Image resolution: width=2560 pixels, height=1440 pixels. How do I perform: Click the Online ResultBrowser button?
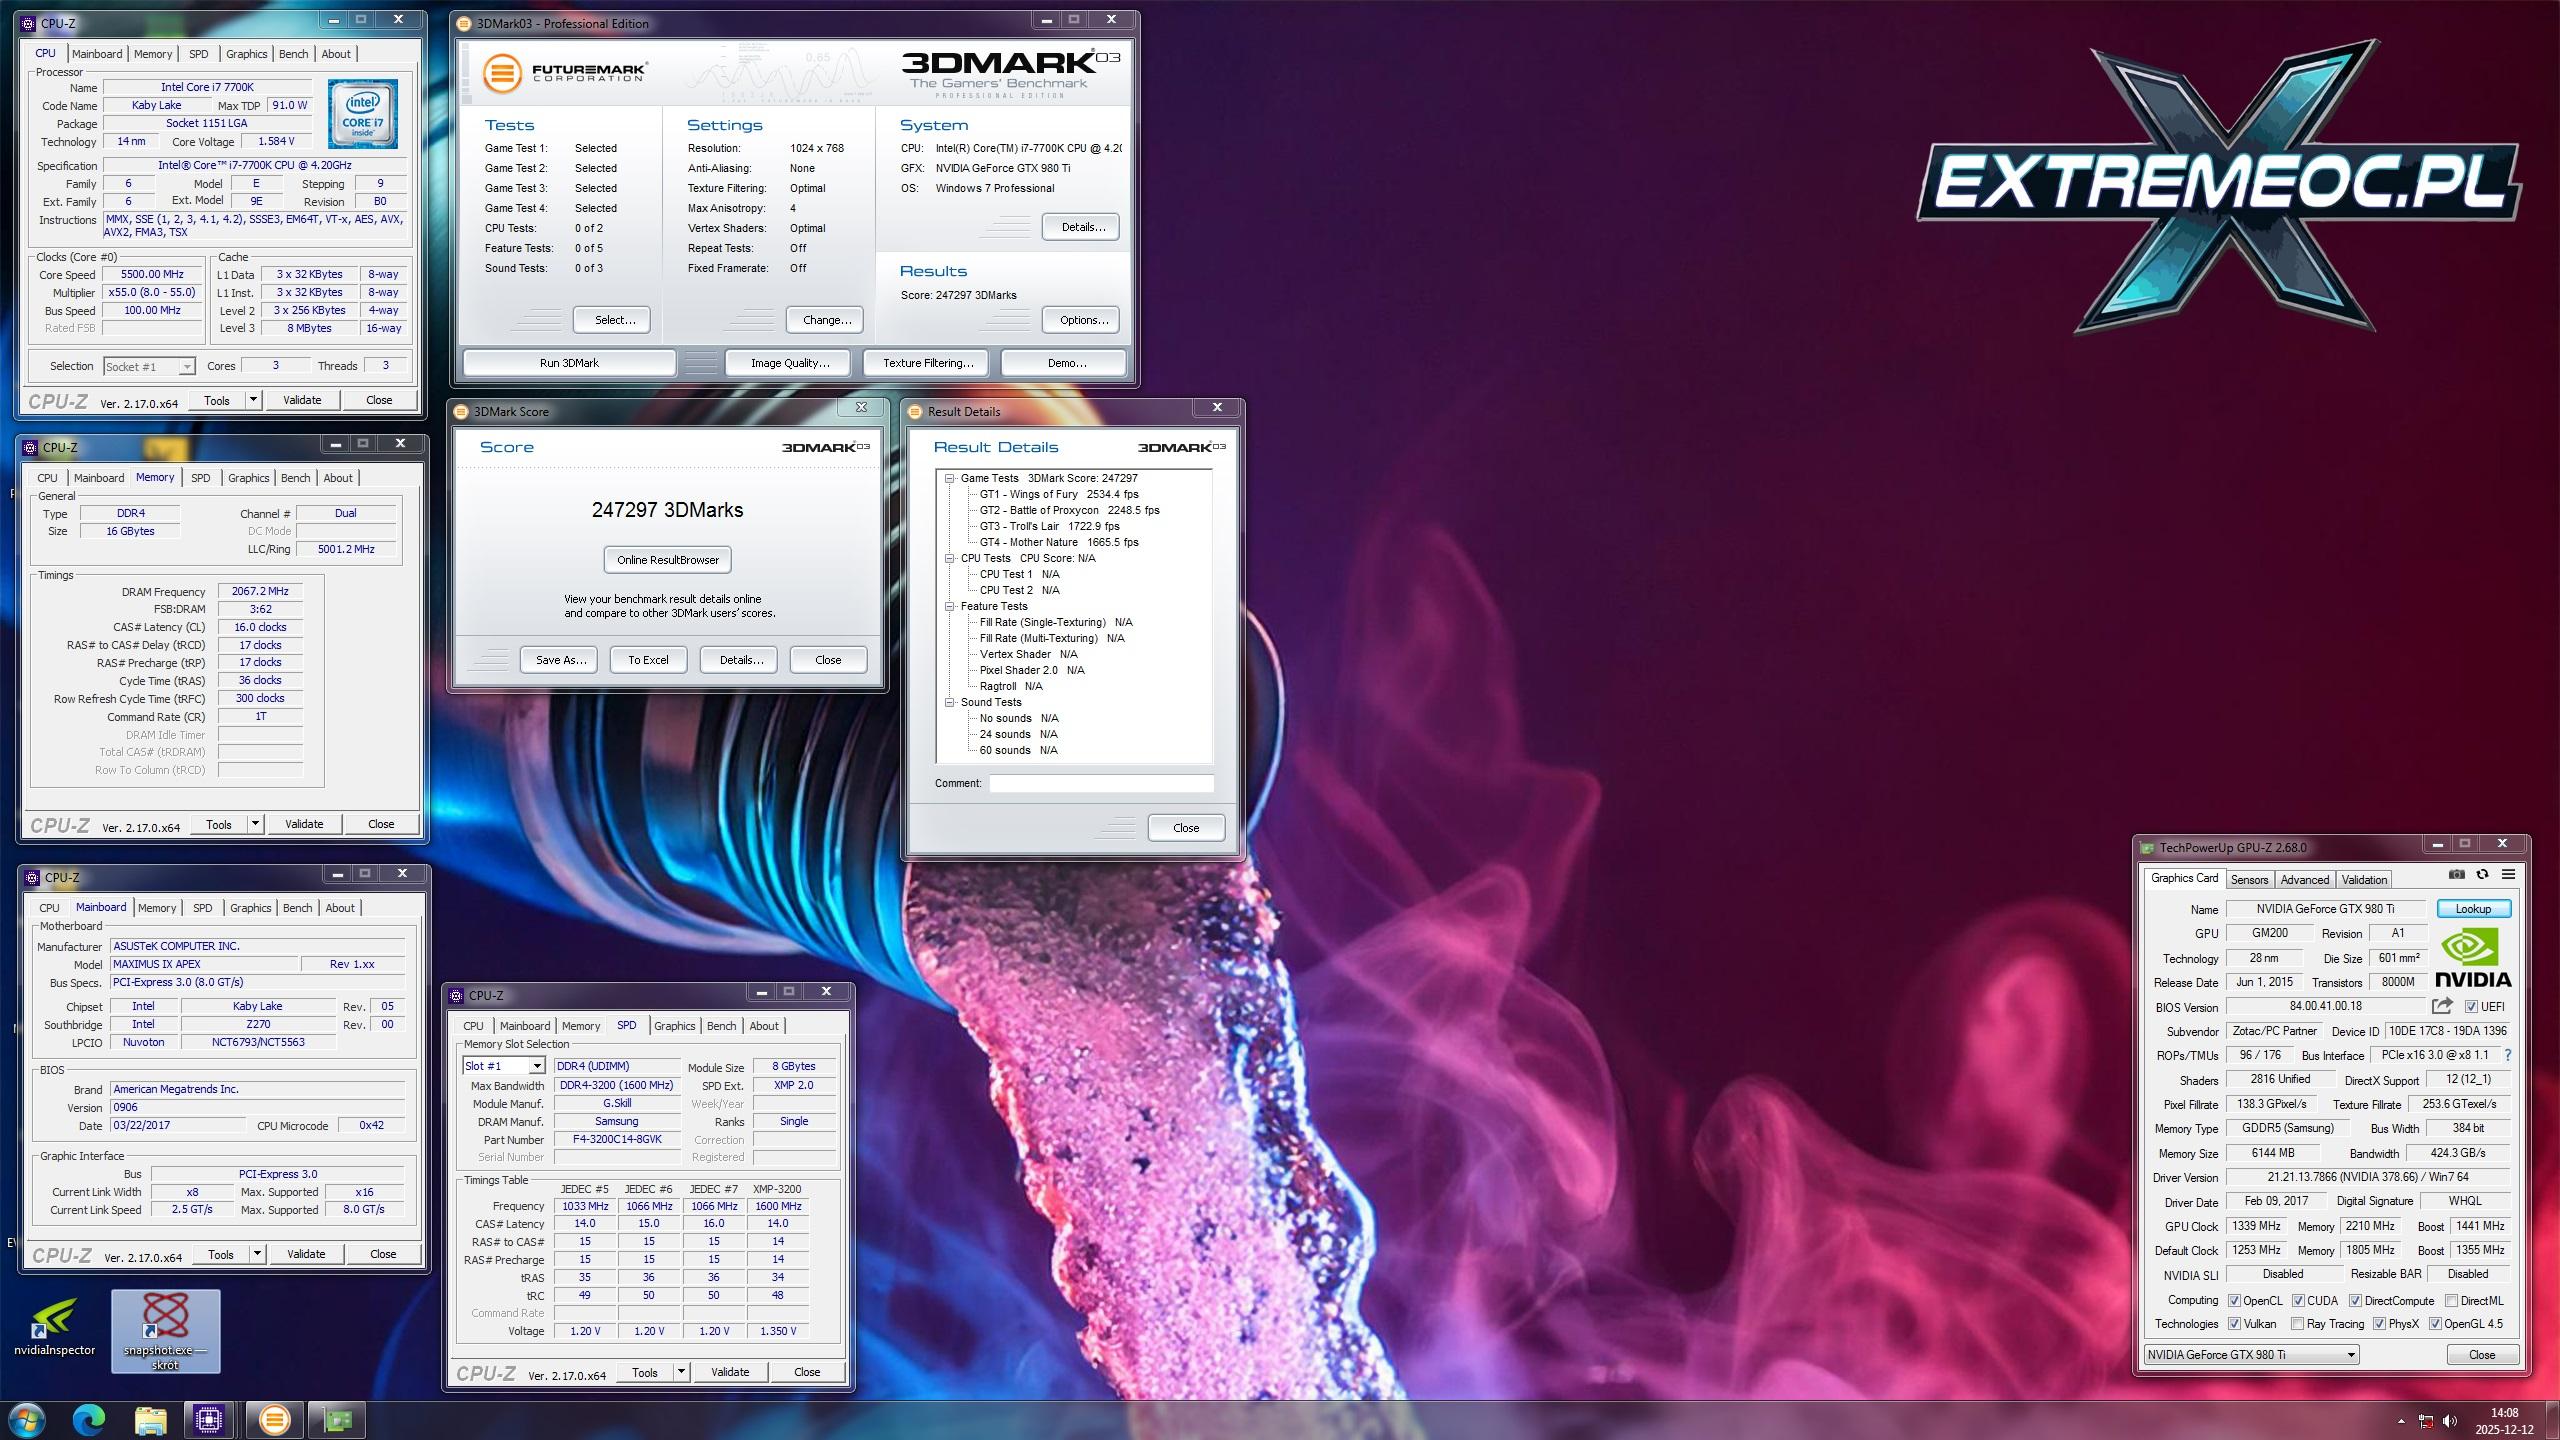click(667, 560)
